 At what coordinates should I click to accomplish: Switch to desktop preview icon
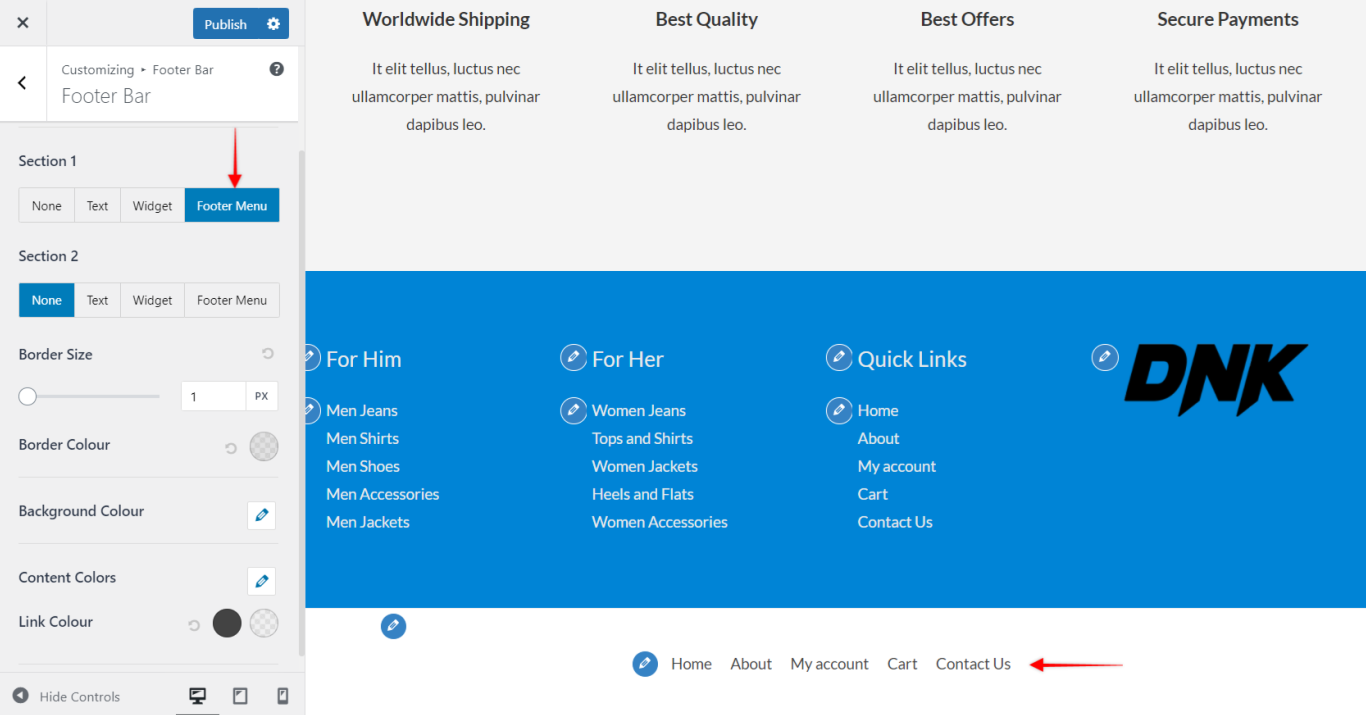click(x=198, y=696)
